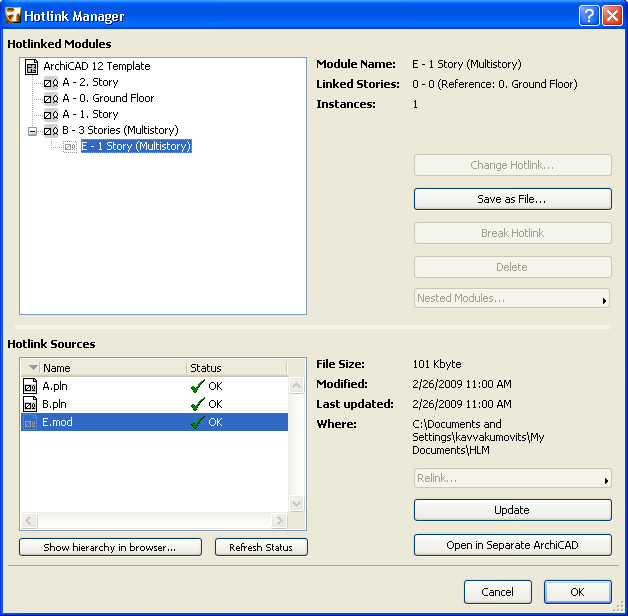Select A - 2. Story module

click(x=90, y=82)
